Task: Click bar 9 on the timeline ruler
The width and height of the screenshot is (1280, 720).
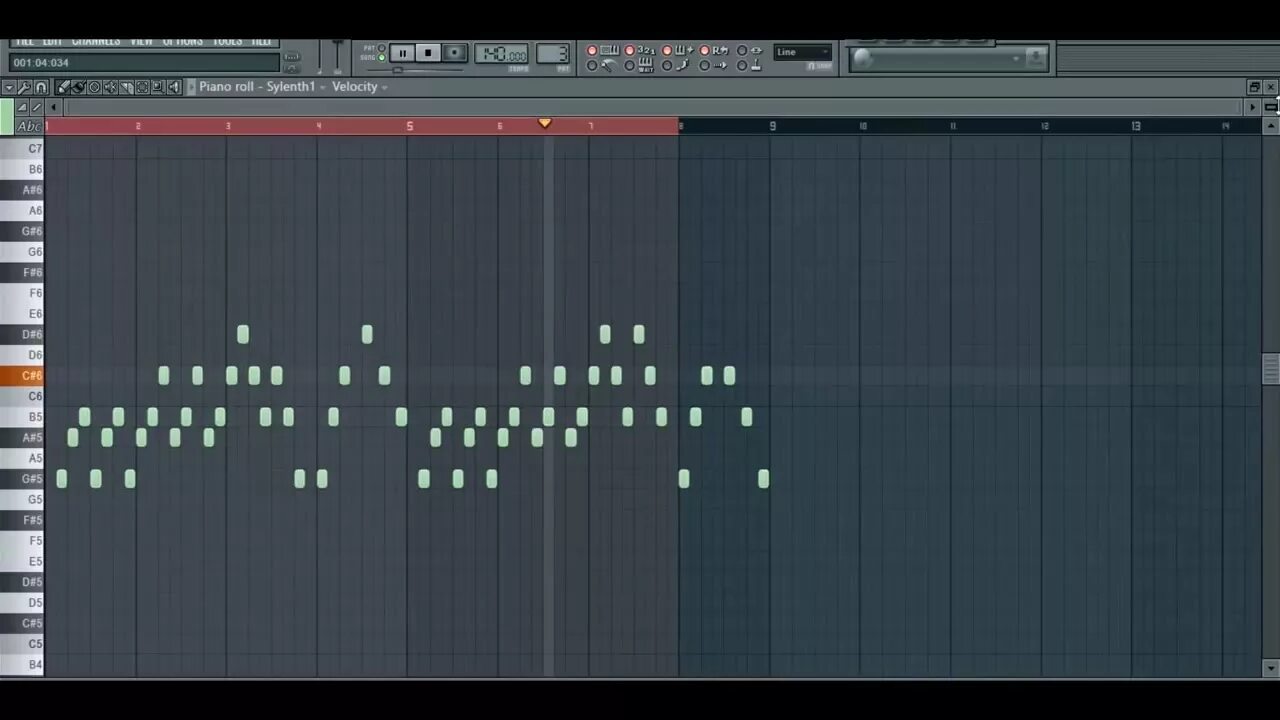Action: (x=772, y=126)
